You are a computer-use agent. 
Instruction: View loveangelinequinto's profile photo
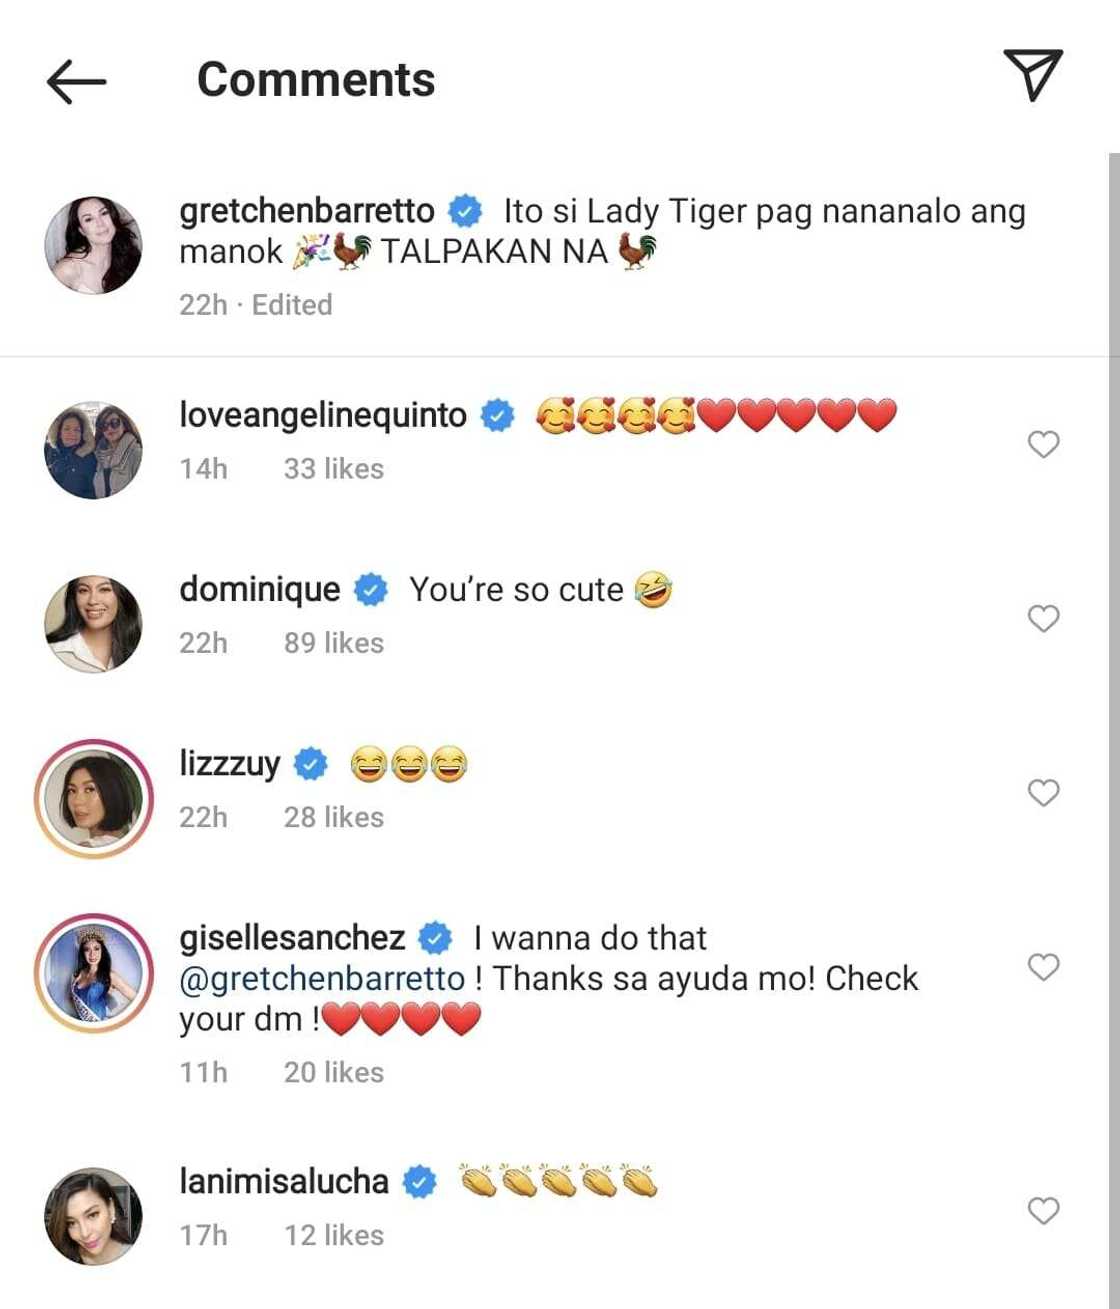click(x=93, y=450)
